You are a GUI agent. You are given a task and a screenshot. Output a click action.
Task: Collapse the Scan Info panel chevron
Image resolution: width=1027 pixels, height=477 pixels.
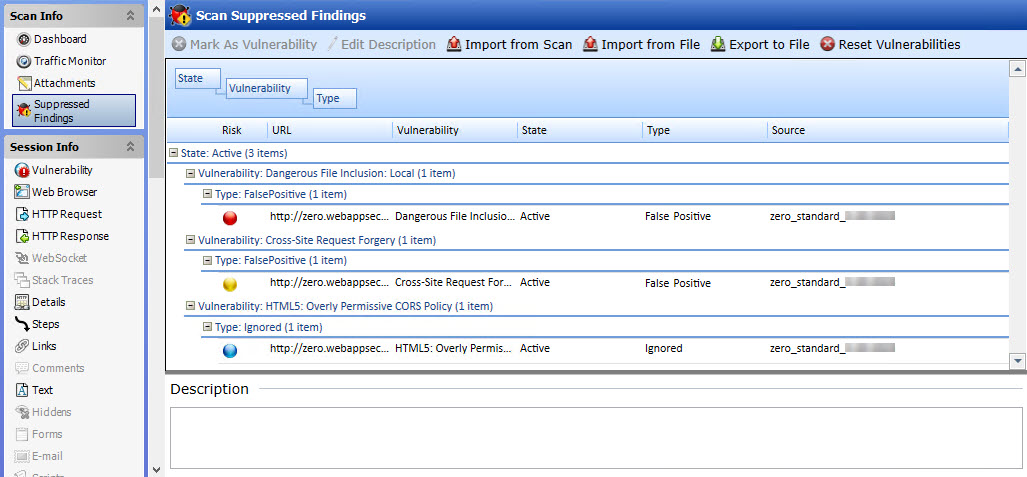click(130, 15)
